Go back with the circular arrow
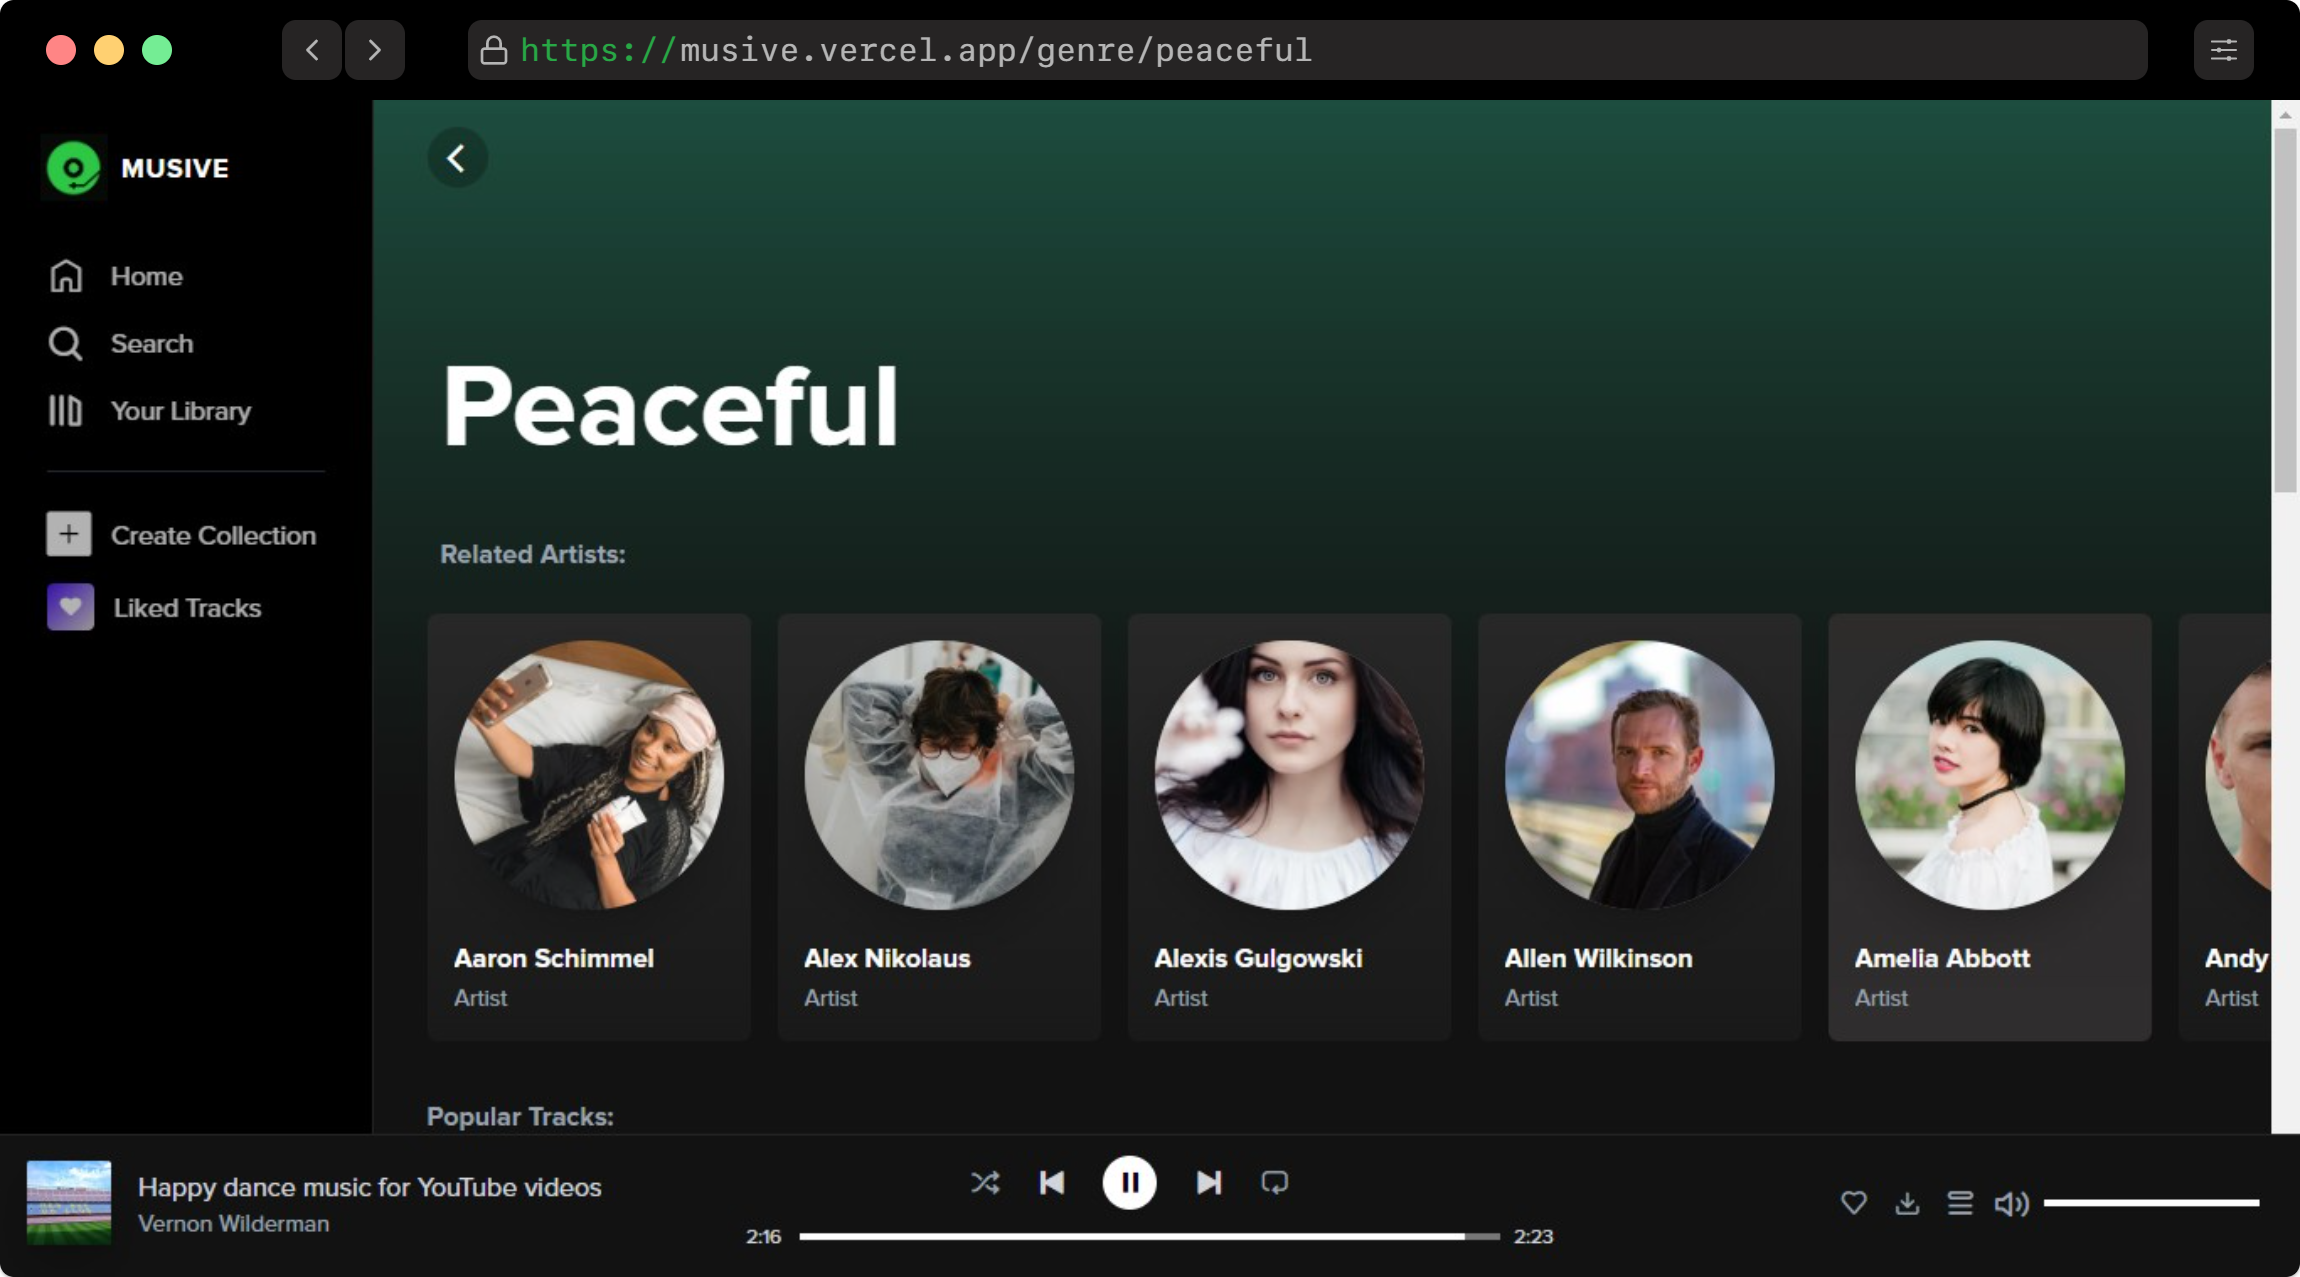The height and width of the screenshot is (1277, 2300). click(457, 158)
